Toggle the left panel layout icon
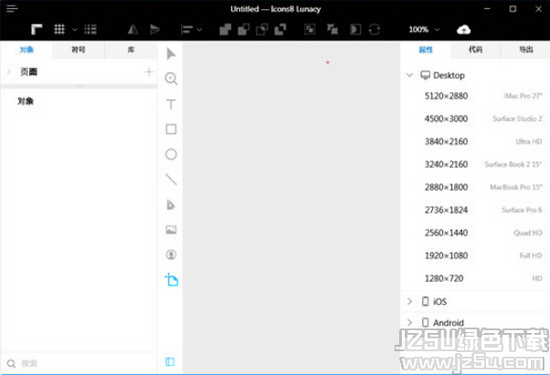The image size is (550, 375). pyautogui.click(x=170, y=362)
